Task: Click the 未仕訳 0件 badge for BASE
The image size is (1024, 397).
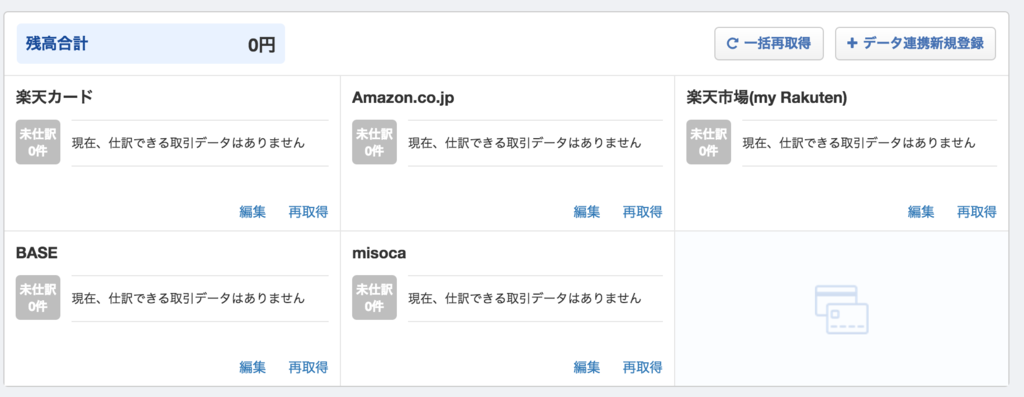Action: (38, 298)
